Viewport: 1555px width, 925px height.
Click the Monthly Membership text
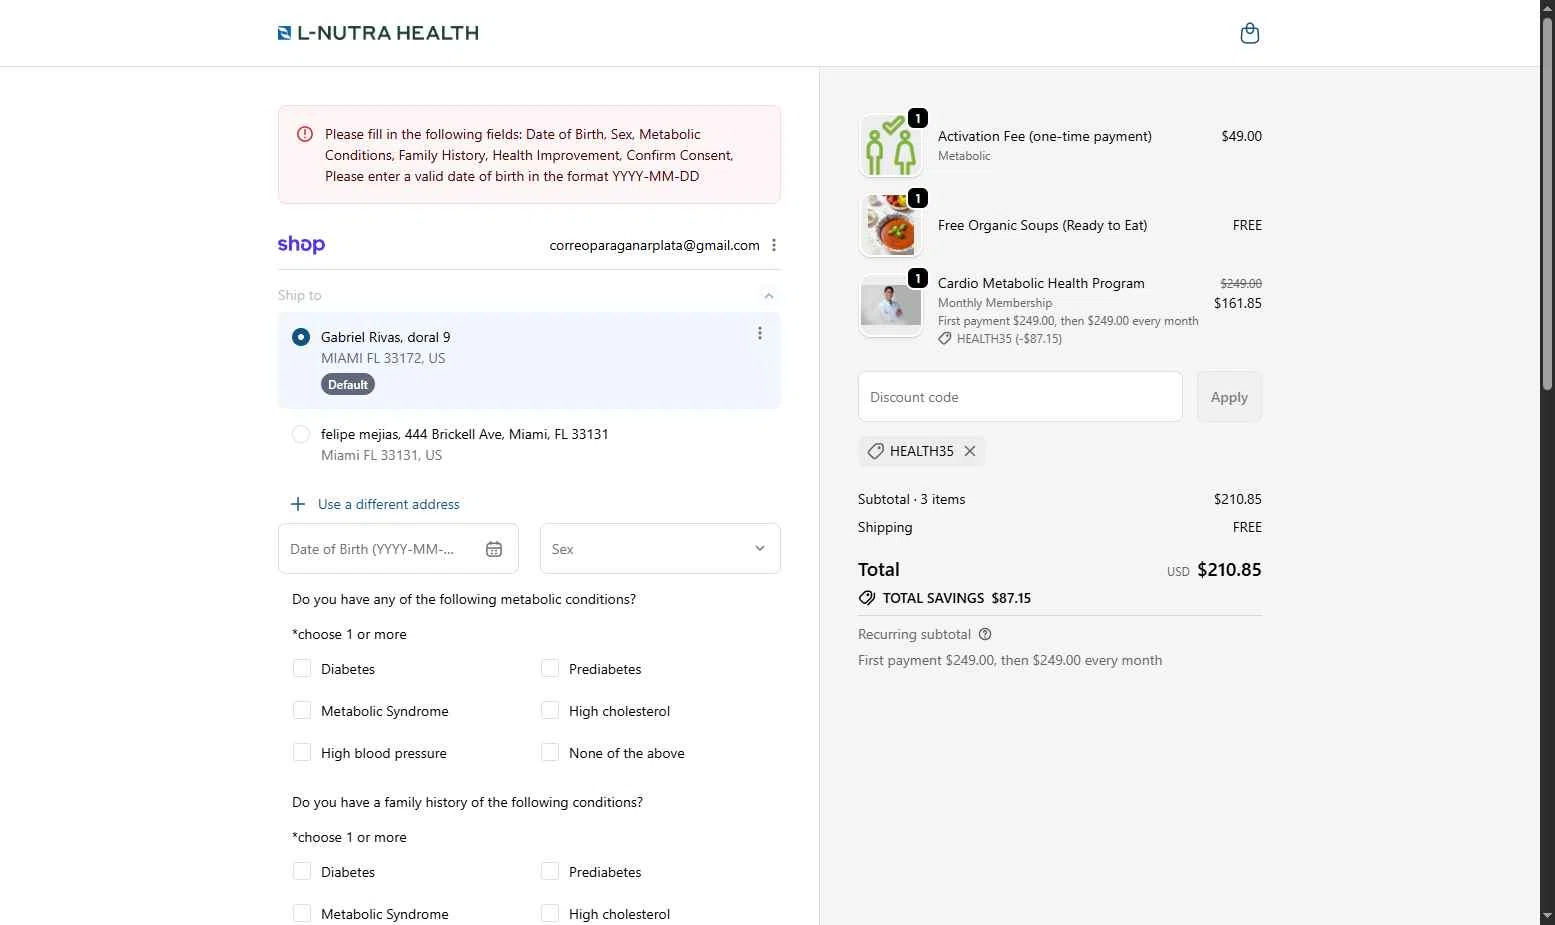(x=995, y=303)
